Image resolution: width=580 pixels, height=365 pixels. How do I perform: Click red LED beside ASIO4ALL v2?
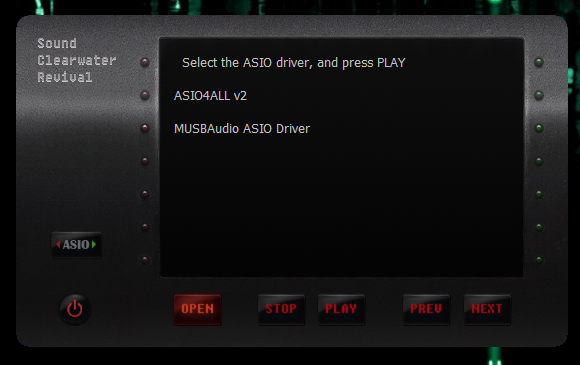click(x=145, y=95)
